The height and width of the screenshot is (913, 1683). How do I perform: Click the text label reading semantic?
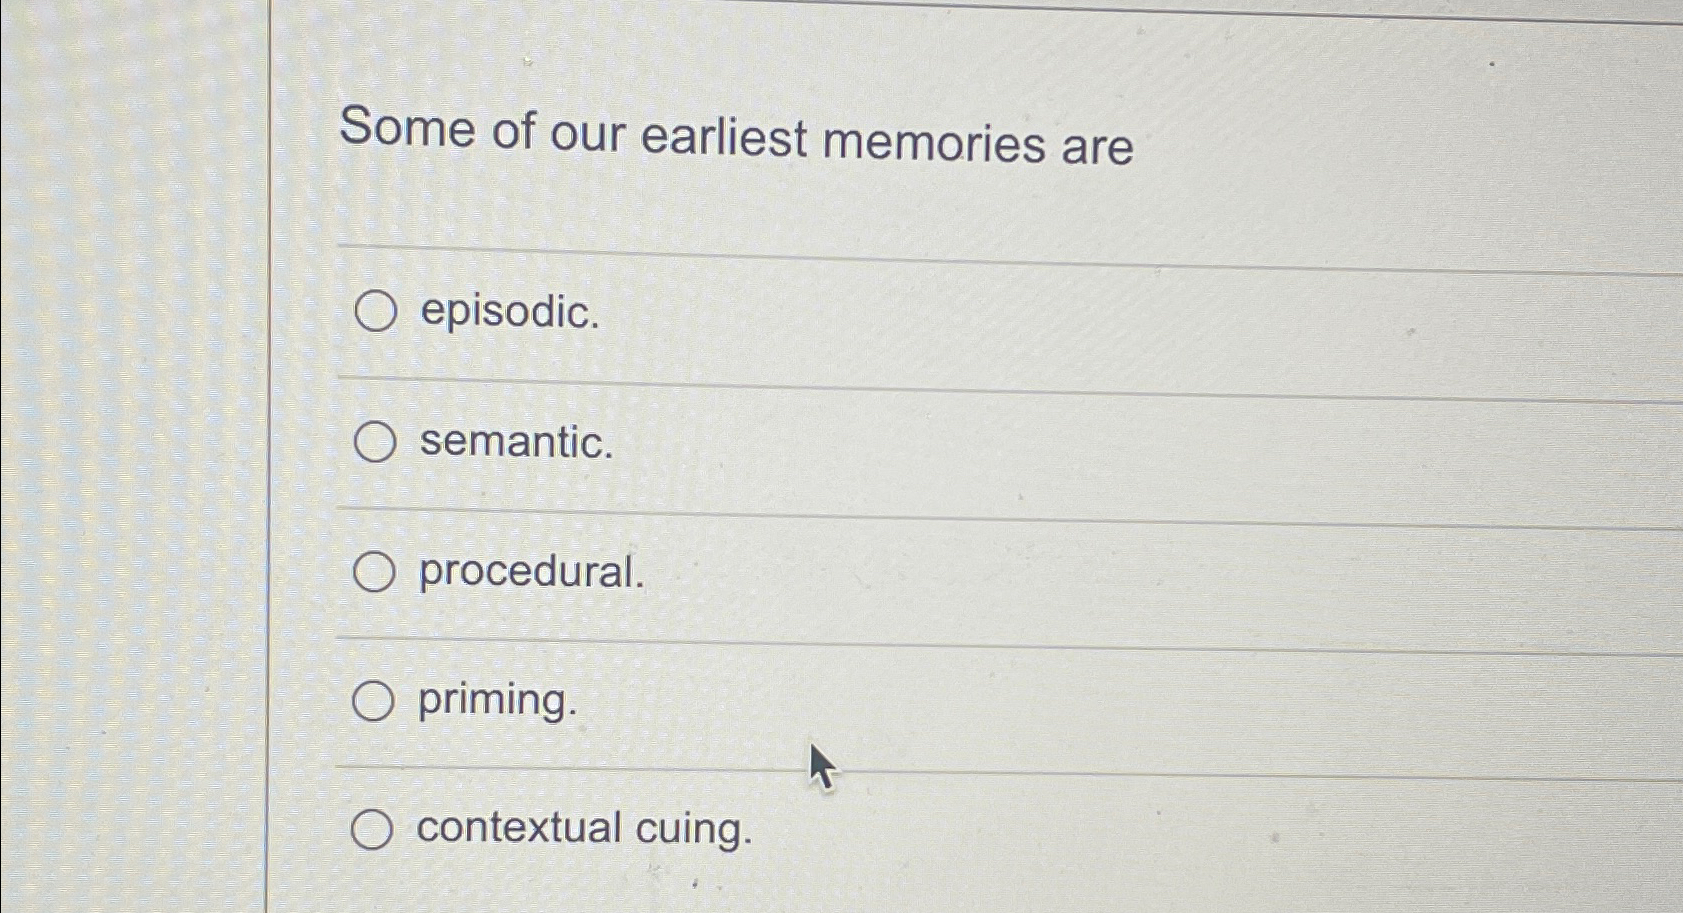pyautogui.click(x=513, y=443)
